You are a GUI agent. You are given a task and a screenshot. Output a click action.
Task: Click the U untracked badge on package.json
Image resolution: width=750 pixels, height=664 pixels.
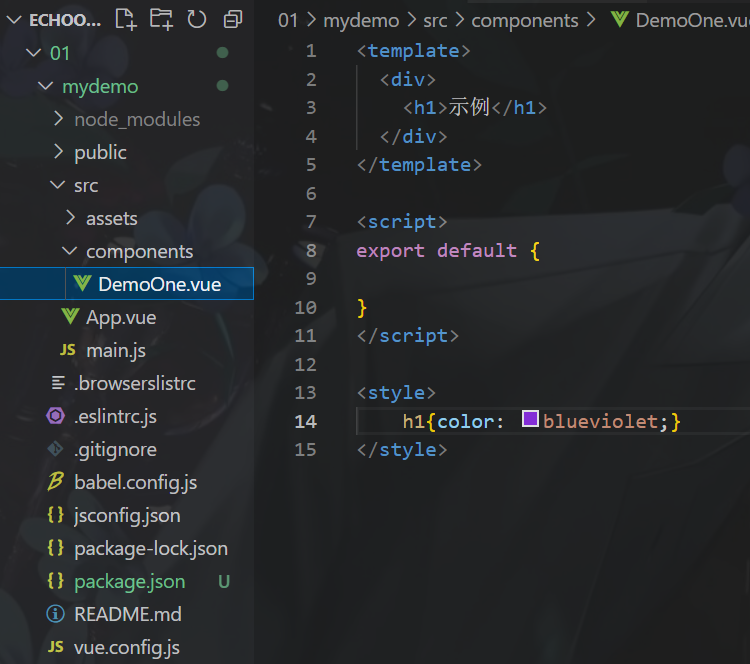point(224,581)
